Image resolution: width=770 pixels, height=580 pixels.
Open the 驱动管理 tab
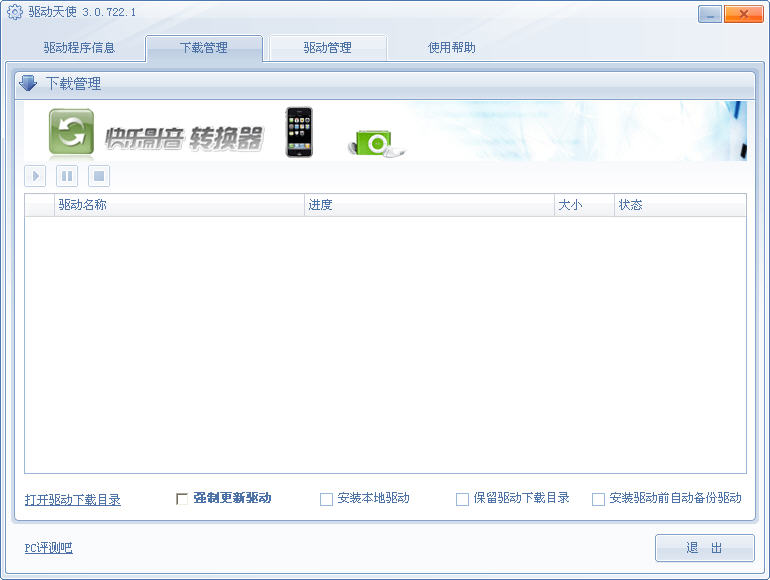[x=327, y=48]
